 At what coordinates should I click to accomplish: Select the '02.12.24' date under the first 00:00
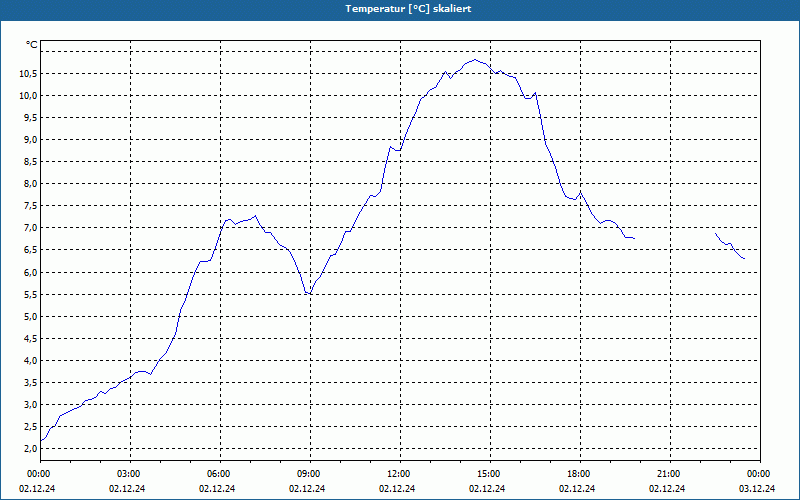(x=37, y=488)
